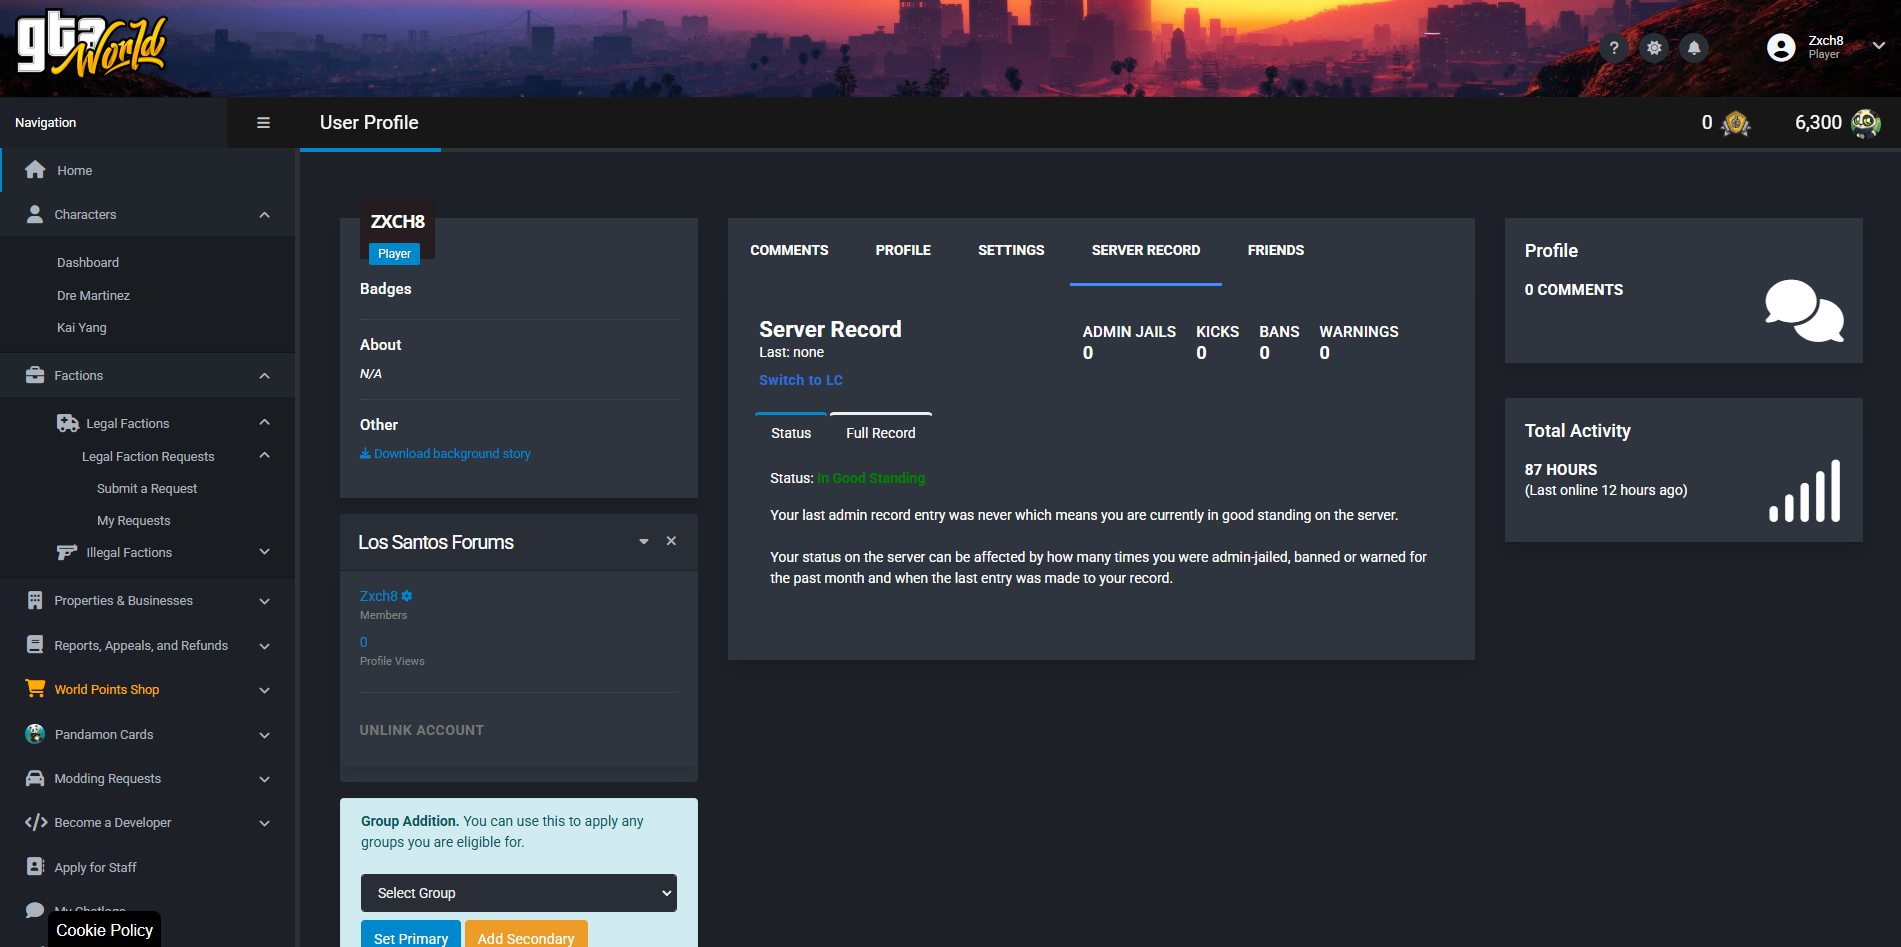Open Submit a Request
1901x947 pixels.
pos(147,488)
